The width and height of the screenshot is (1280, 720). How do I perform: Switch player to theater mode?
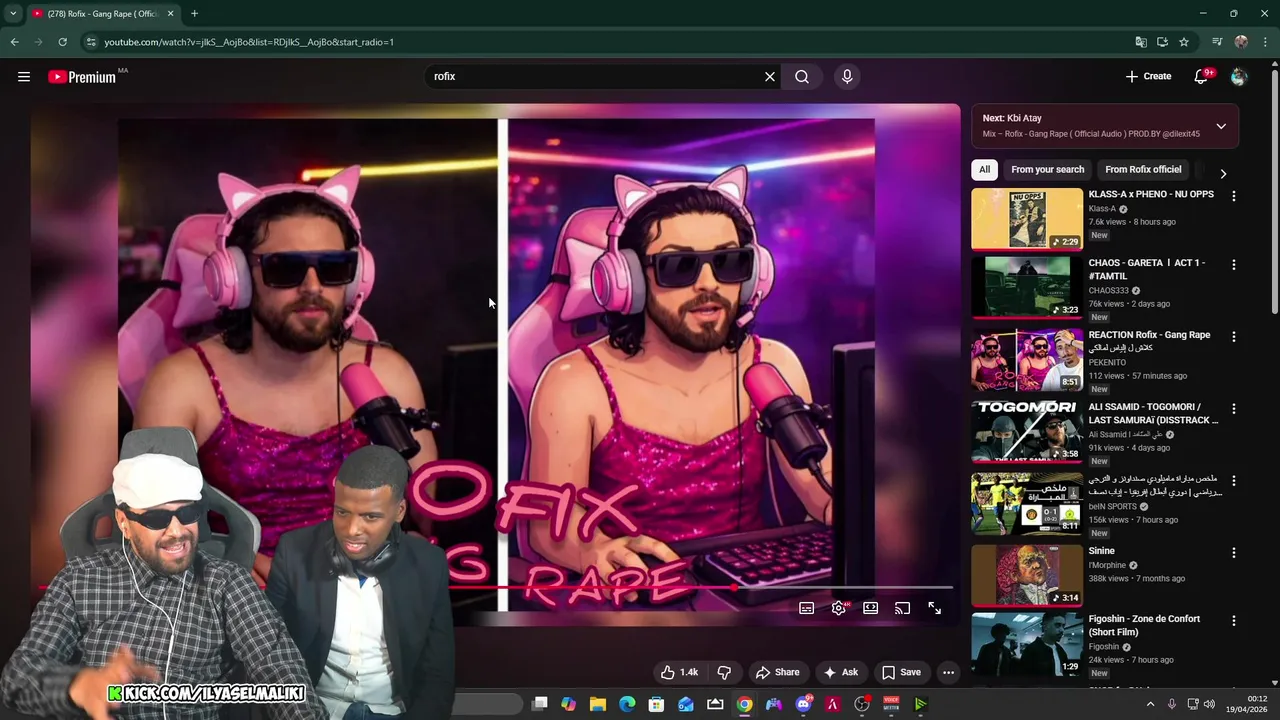871,608
